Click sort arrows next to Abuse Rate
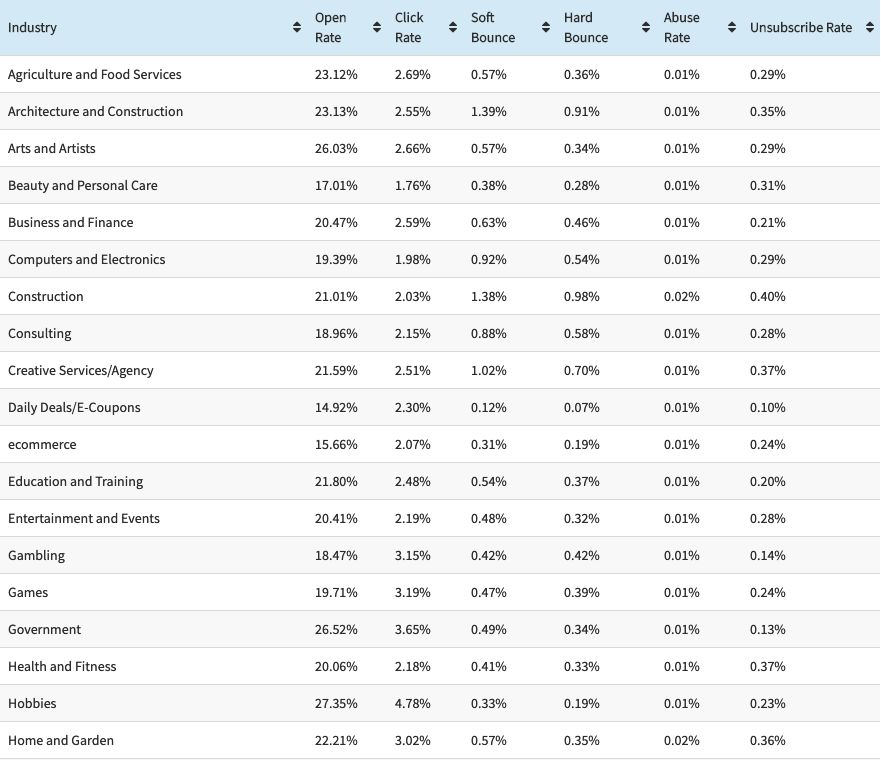Image resolution: width=881 pixels, height=760 pixels. pyautogui.click(x=732, y=28)
